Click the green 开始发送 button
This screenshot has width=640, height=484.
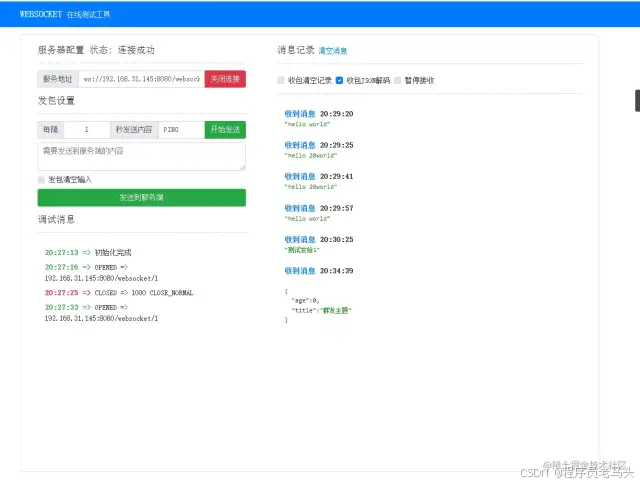225,129
